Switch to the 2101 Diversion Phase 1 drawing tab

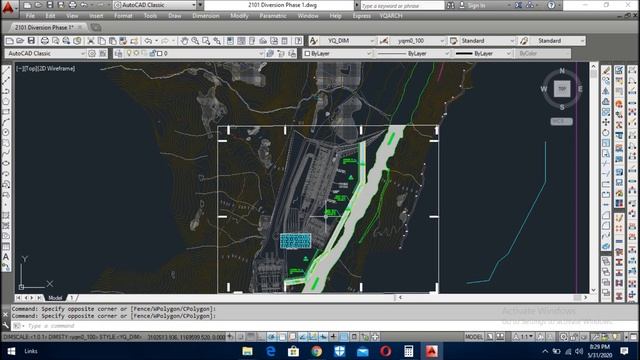(44, 27)
